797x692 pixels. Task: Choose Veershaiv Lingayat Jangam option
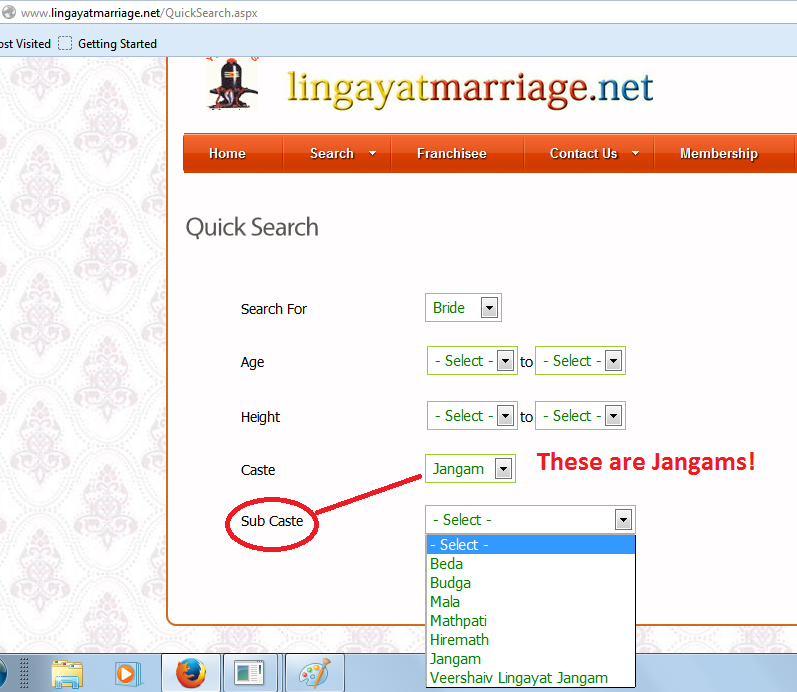518,678
